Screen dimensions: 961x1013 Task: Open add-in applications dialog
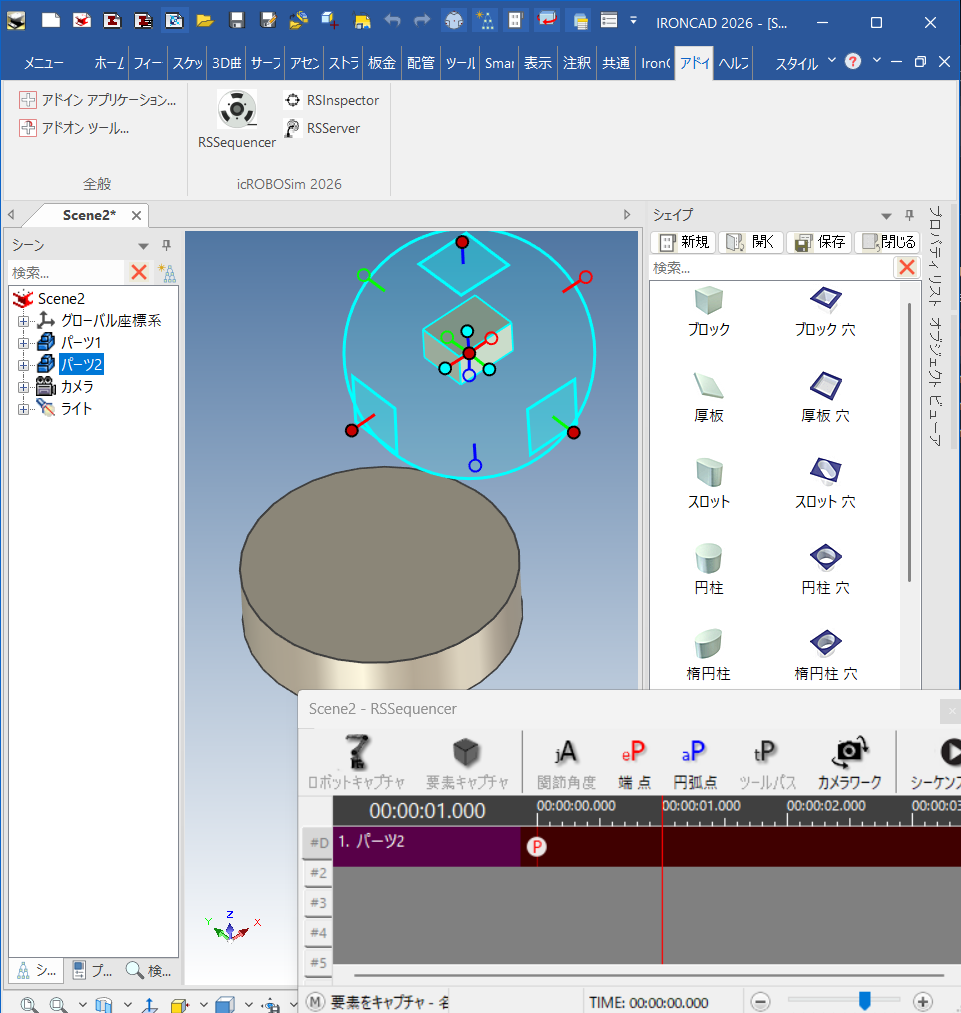coord(98,99)
